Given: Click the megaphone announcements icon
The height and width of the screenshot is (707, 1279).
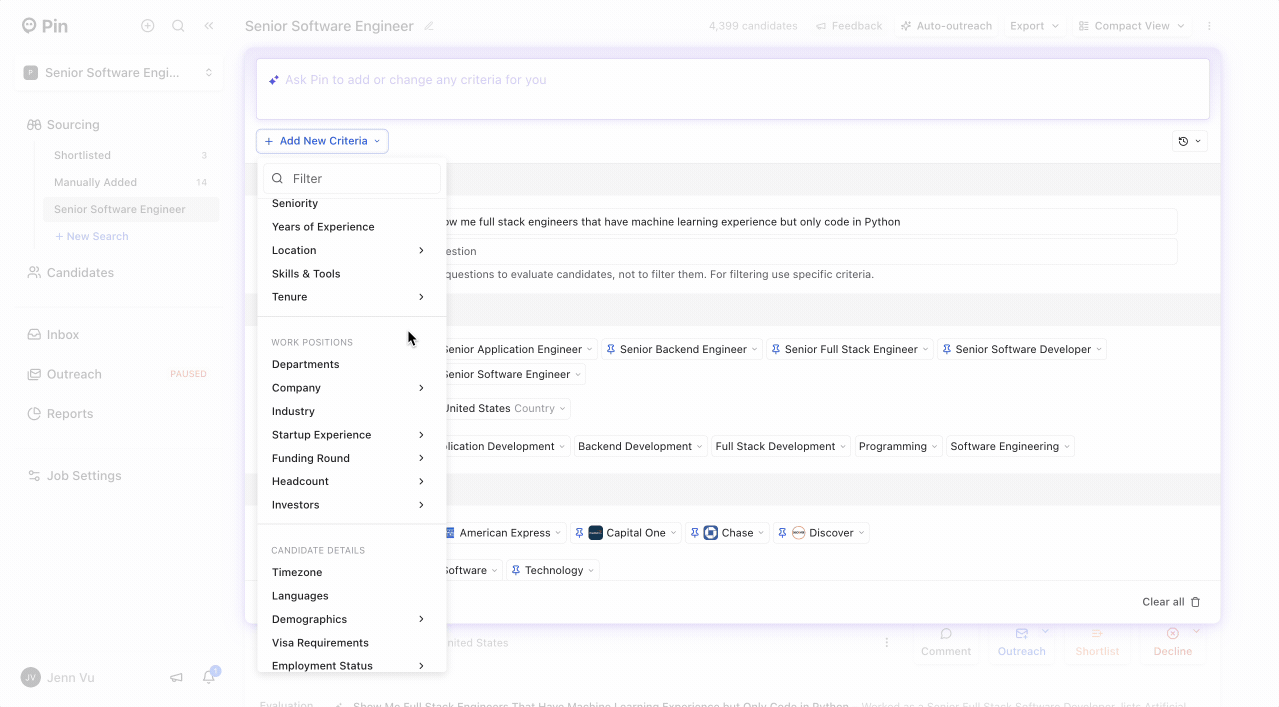Looking at the screenshot, I should [x=177, y=677].
